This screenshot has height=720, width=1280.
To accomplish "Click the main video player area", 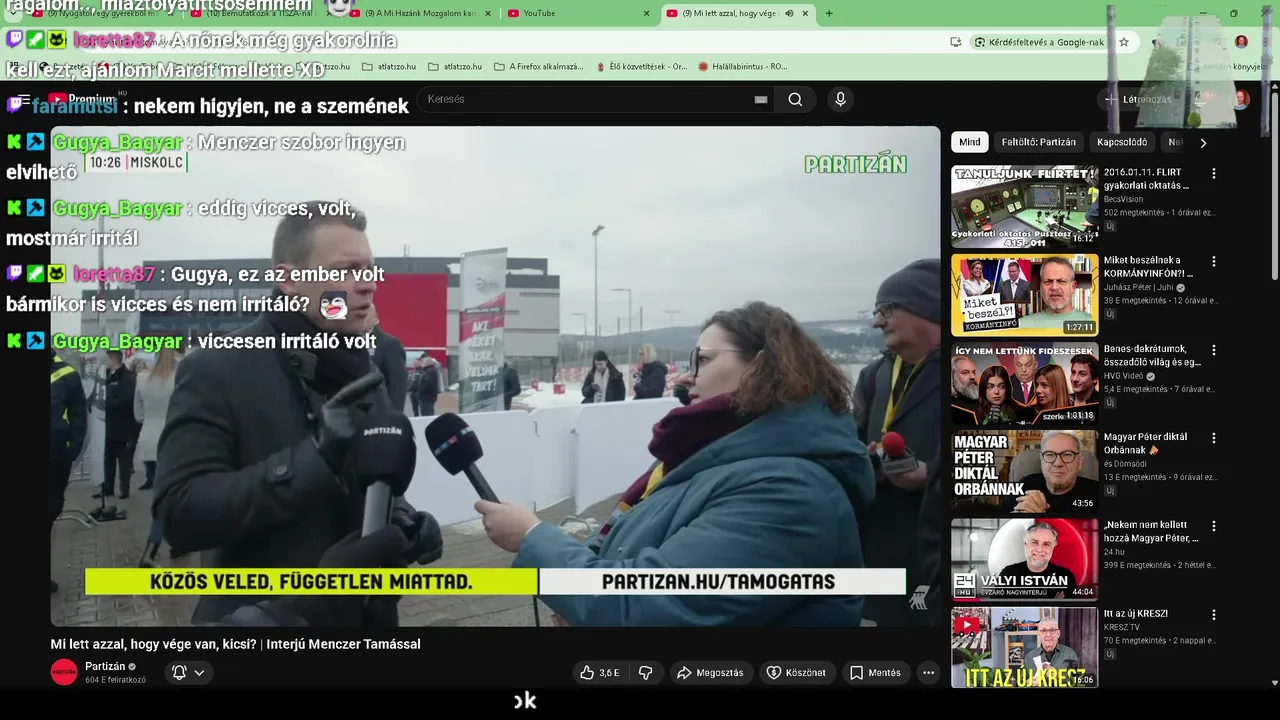I will (495, 376).
